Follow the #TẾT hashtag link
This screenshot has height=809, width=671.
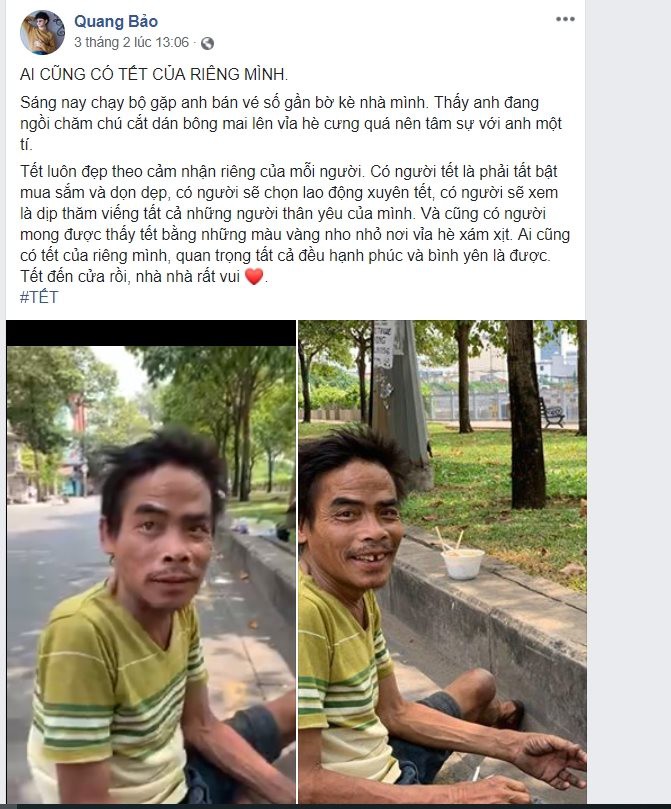coord(39,297)
